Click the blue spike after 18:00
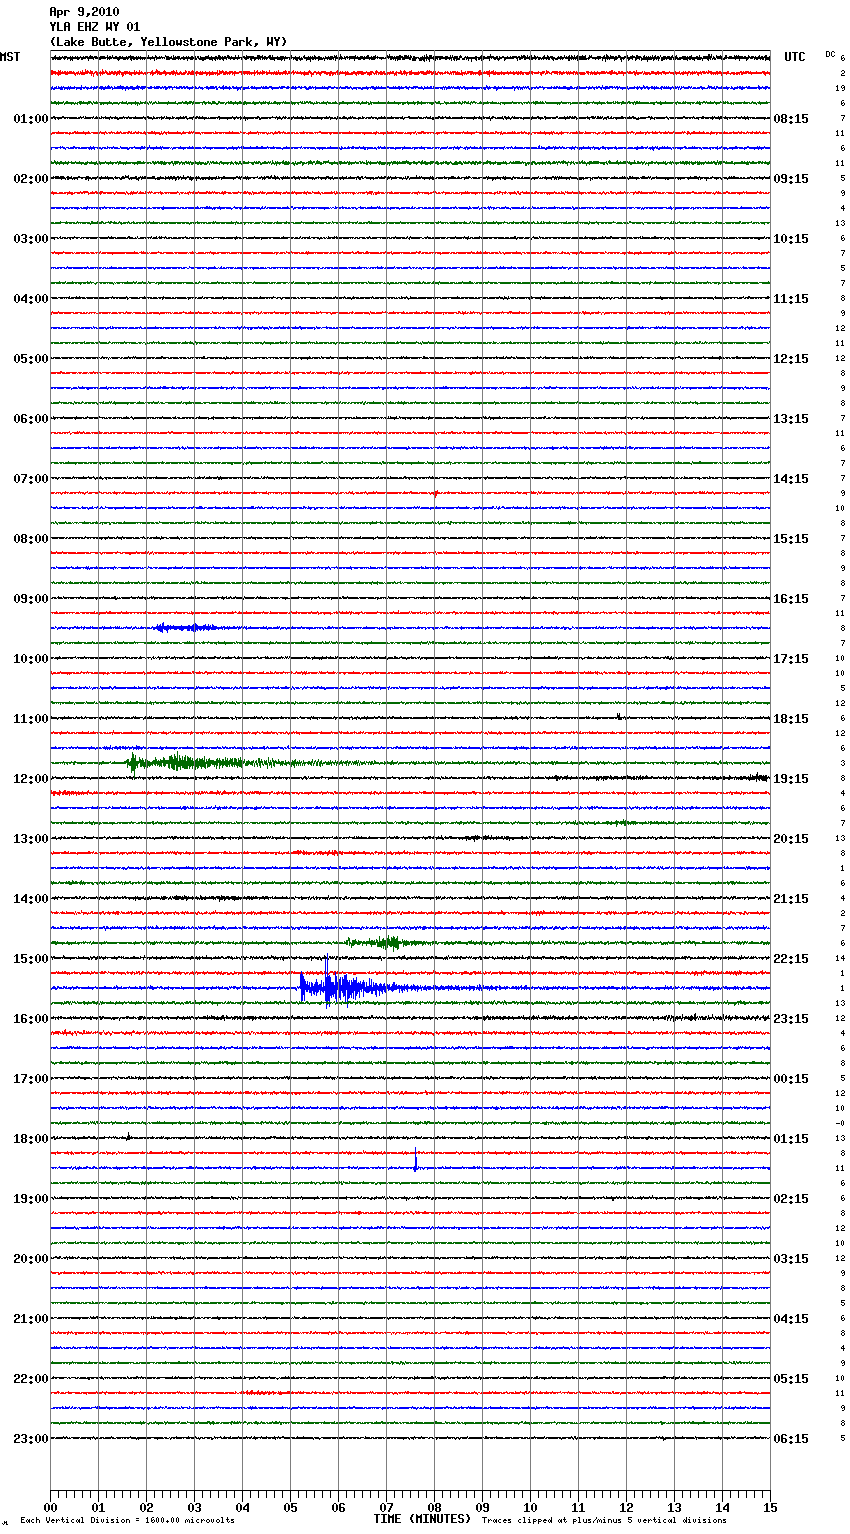The image size is (850, 1534). [416, 1160]
